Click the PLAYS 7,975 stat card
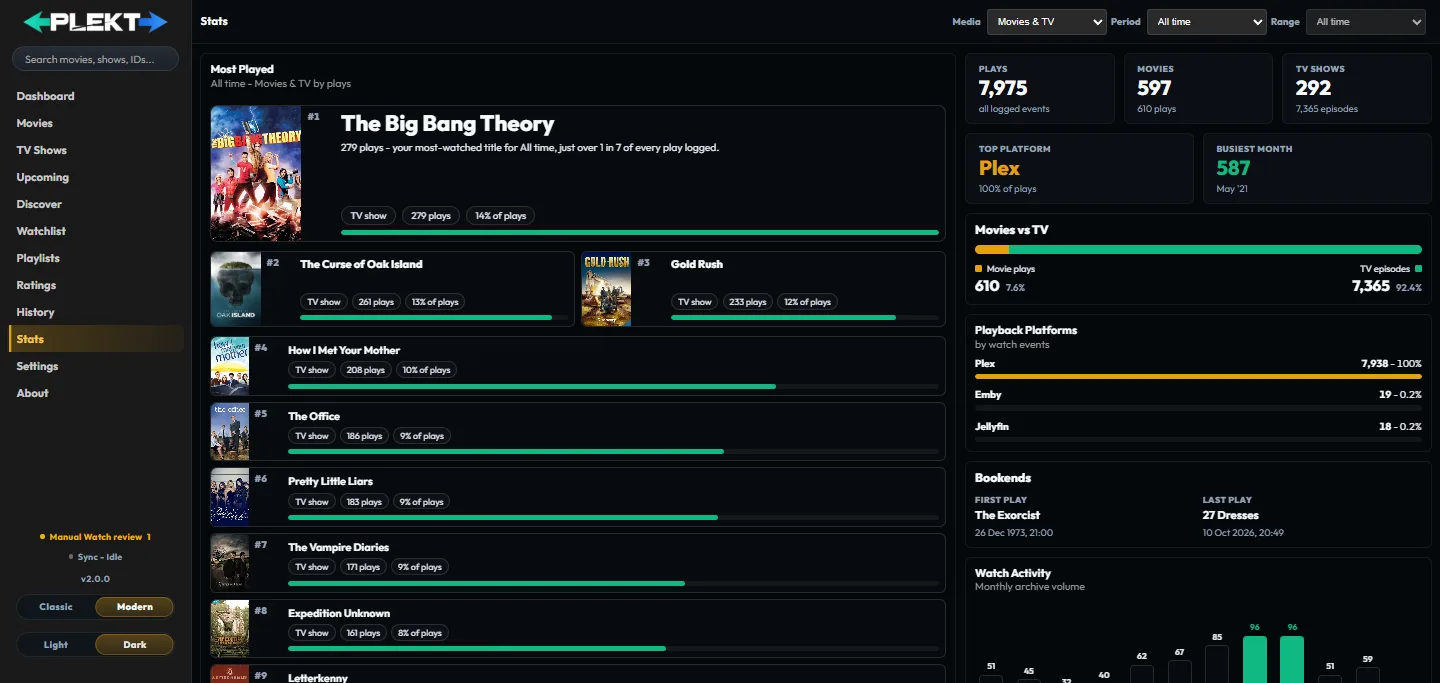The image size is (1440, 683). pos(1040,89)
